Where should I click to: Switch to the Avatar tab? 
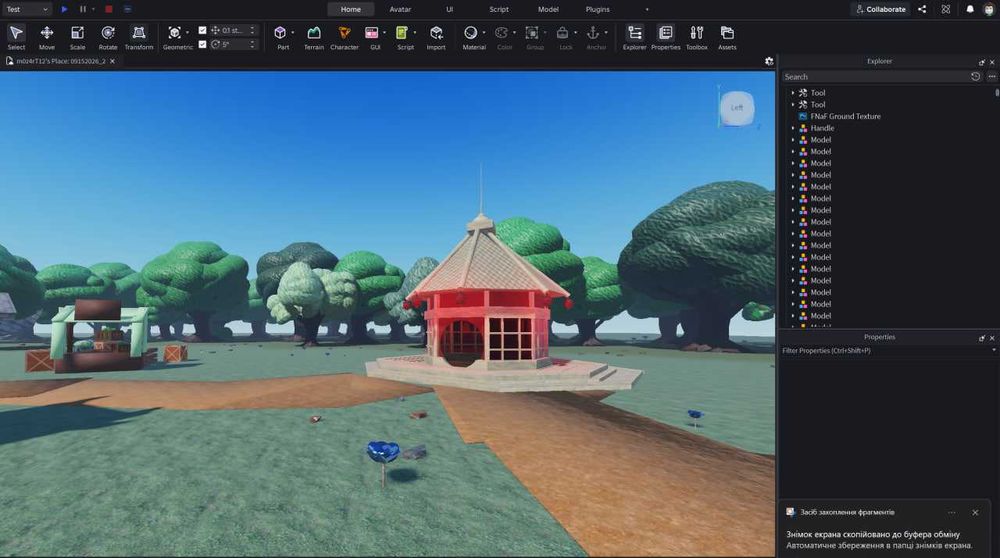(x=400, y=9)
